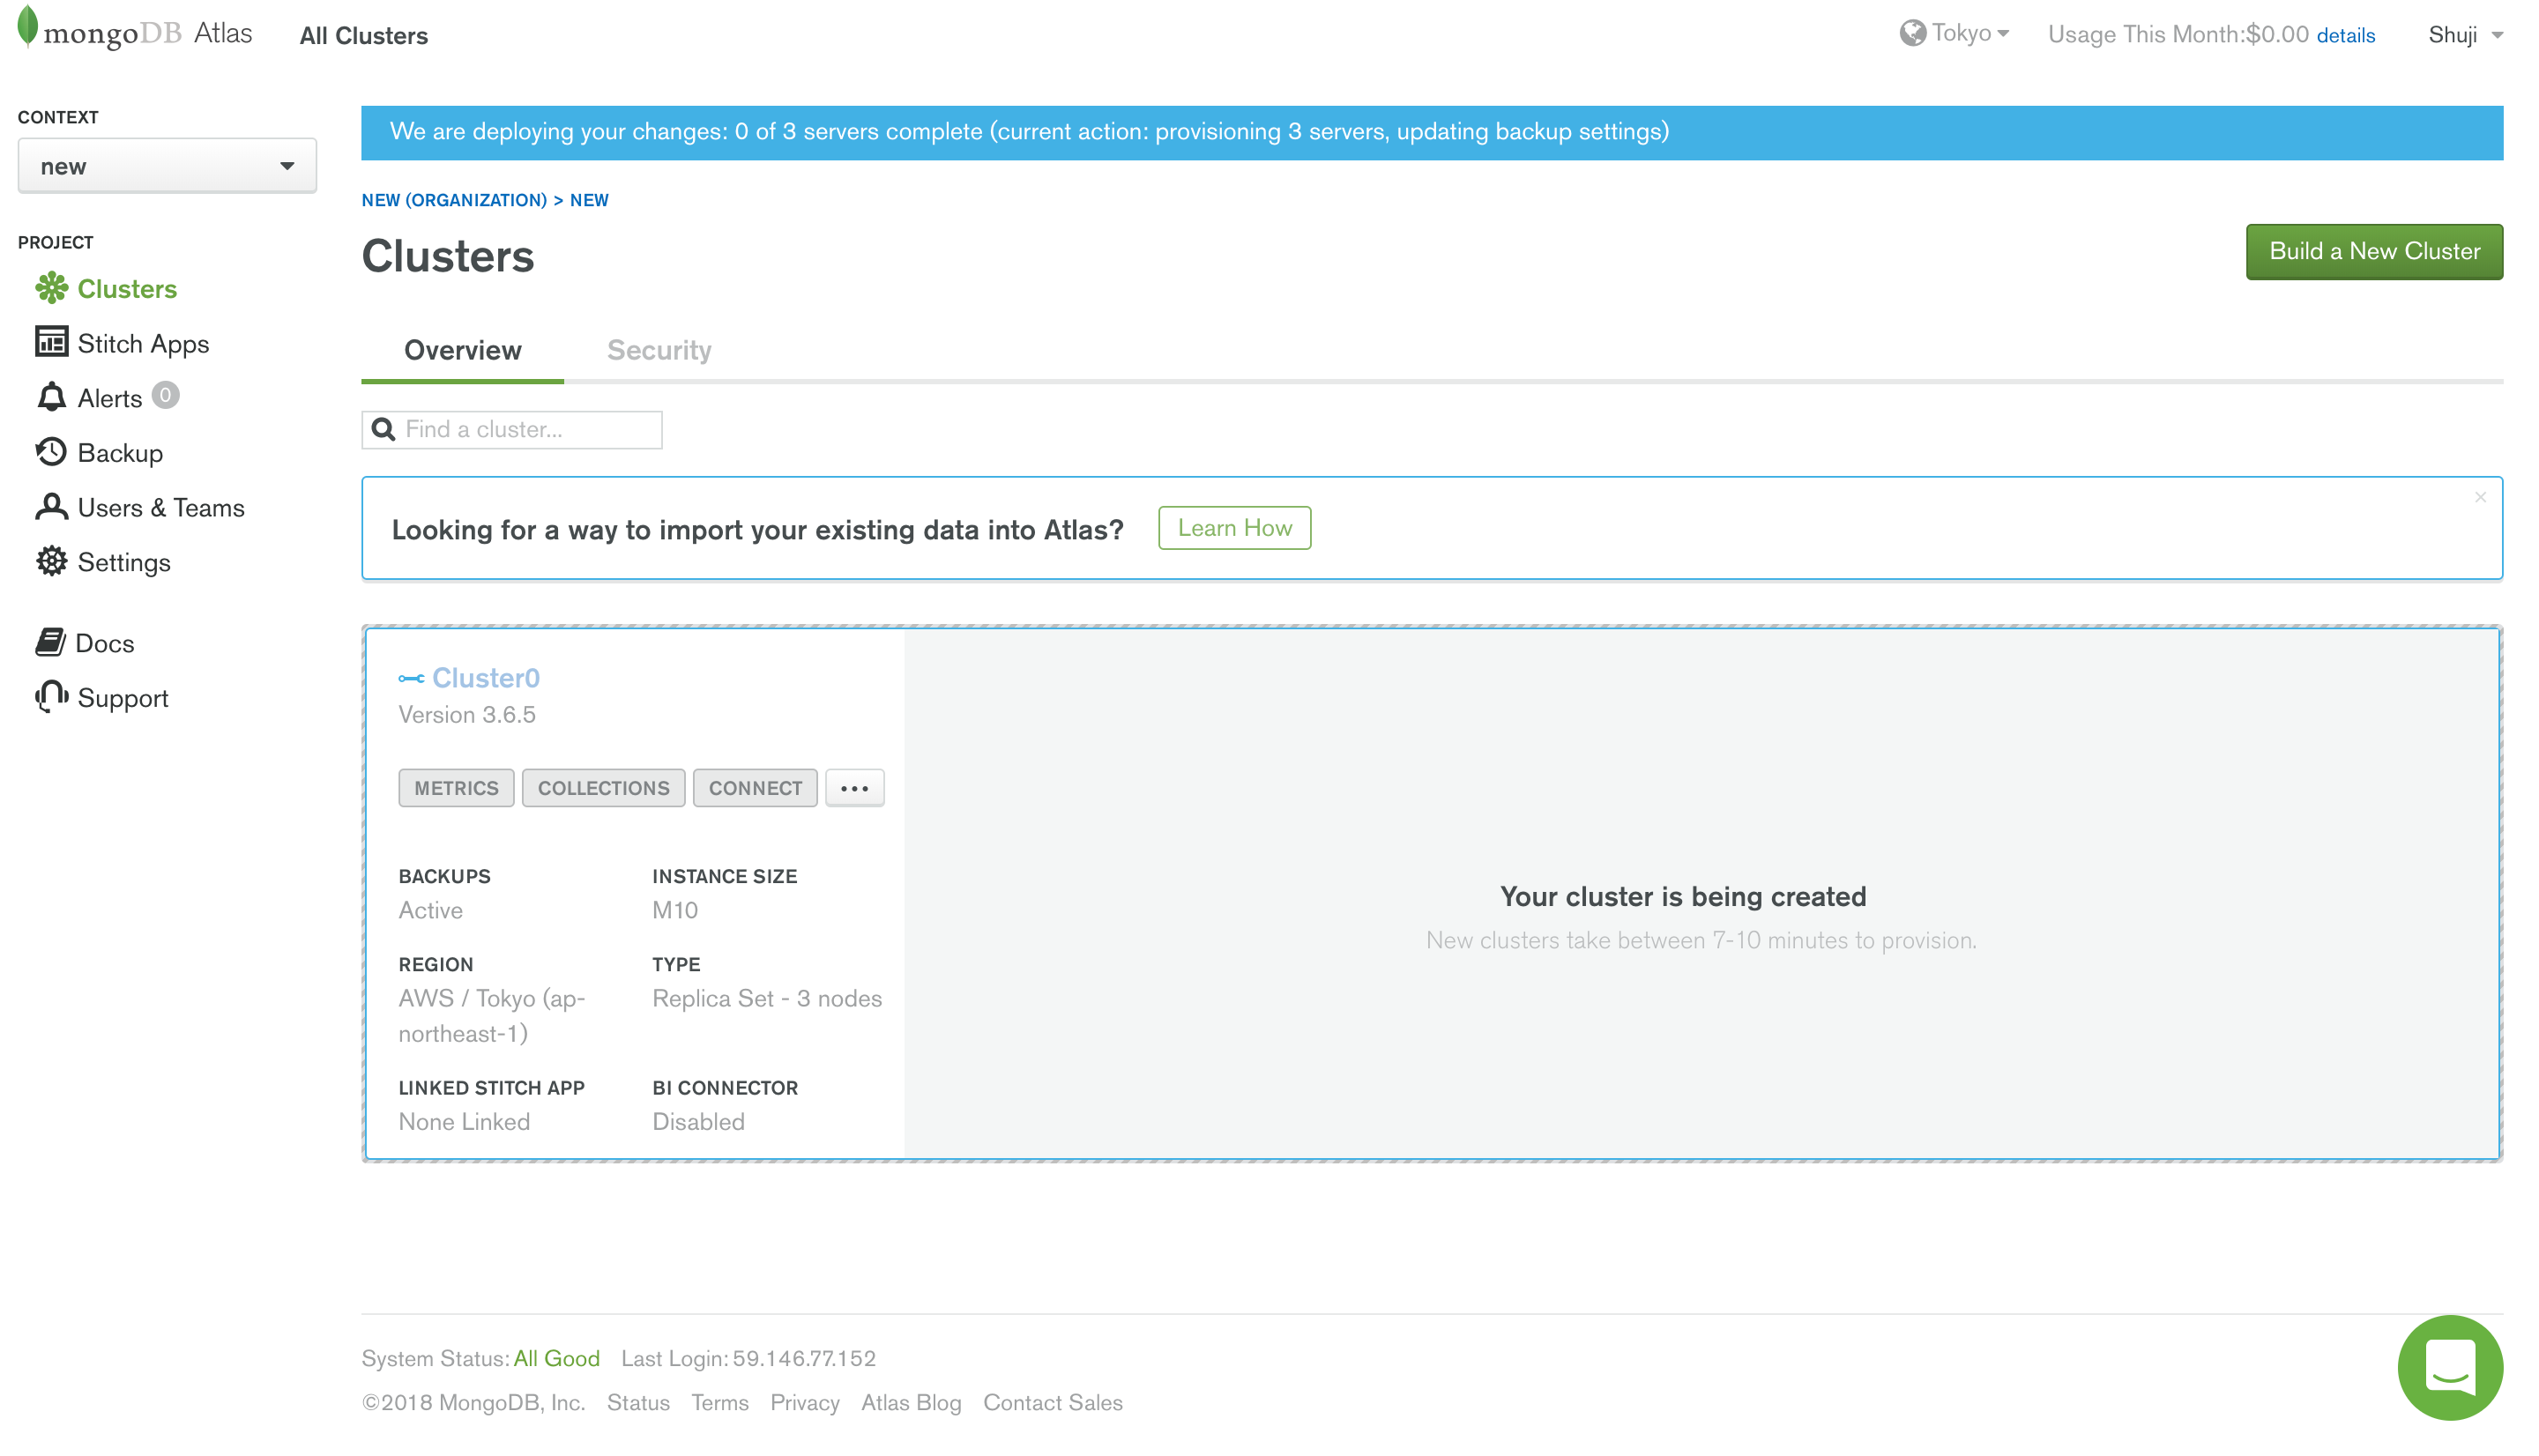The width and height of the screenshot is (2539, 1456).
Task: Click the Build a New Cluster button
Action: click(x=2374, y=251)
